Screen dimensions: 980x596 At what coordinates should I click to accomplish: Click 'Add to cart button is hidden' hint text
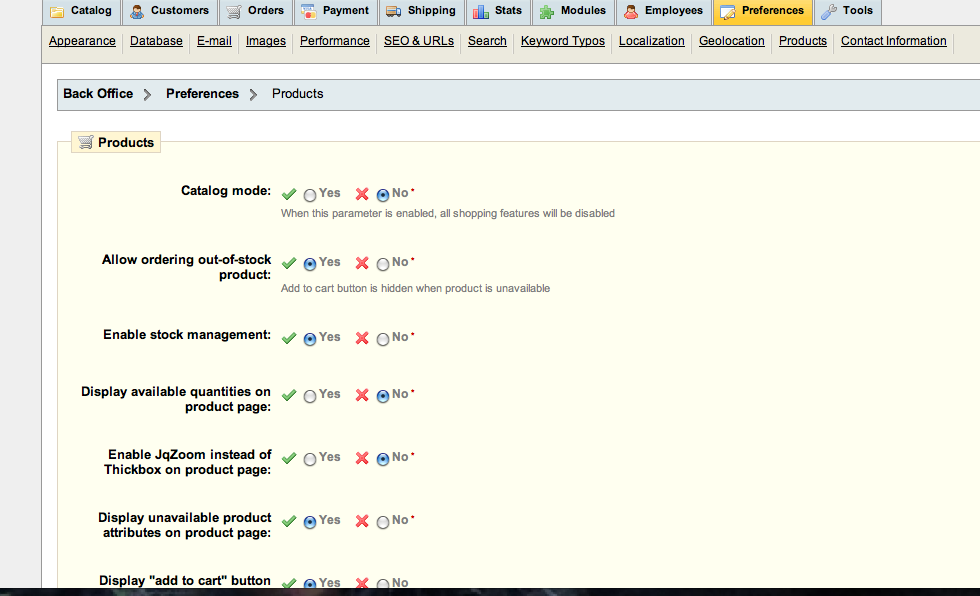pyautogui.click(x=416, y=288)
